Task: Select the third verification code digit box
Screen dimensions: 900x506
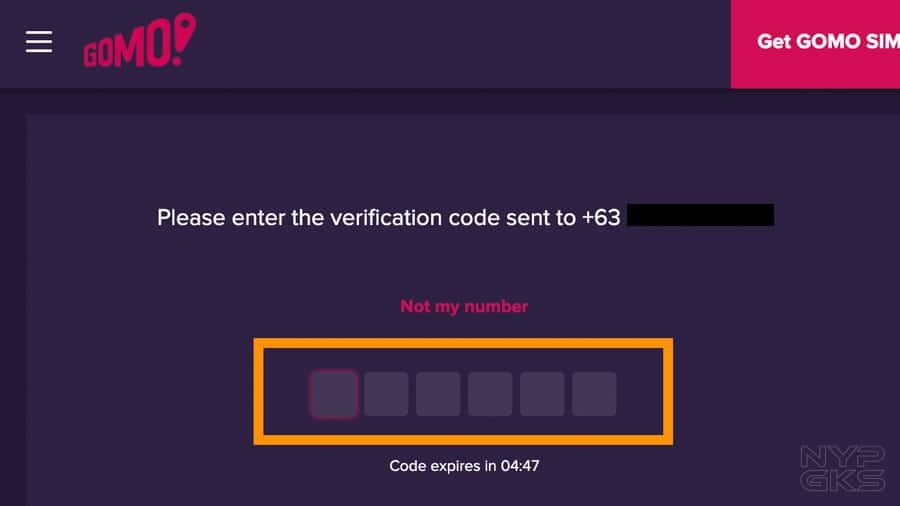Action: tap(438, 394)
